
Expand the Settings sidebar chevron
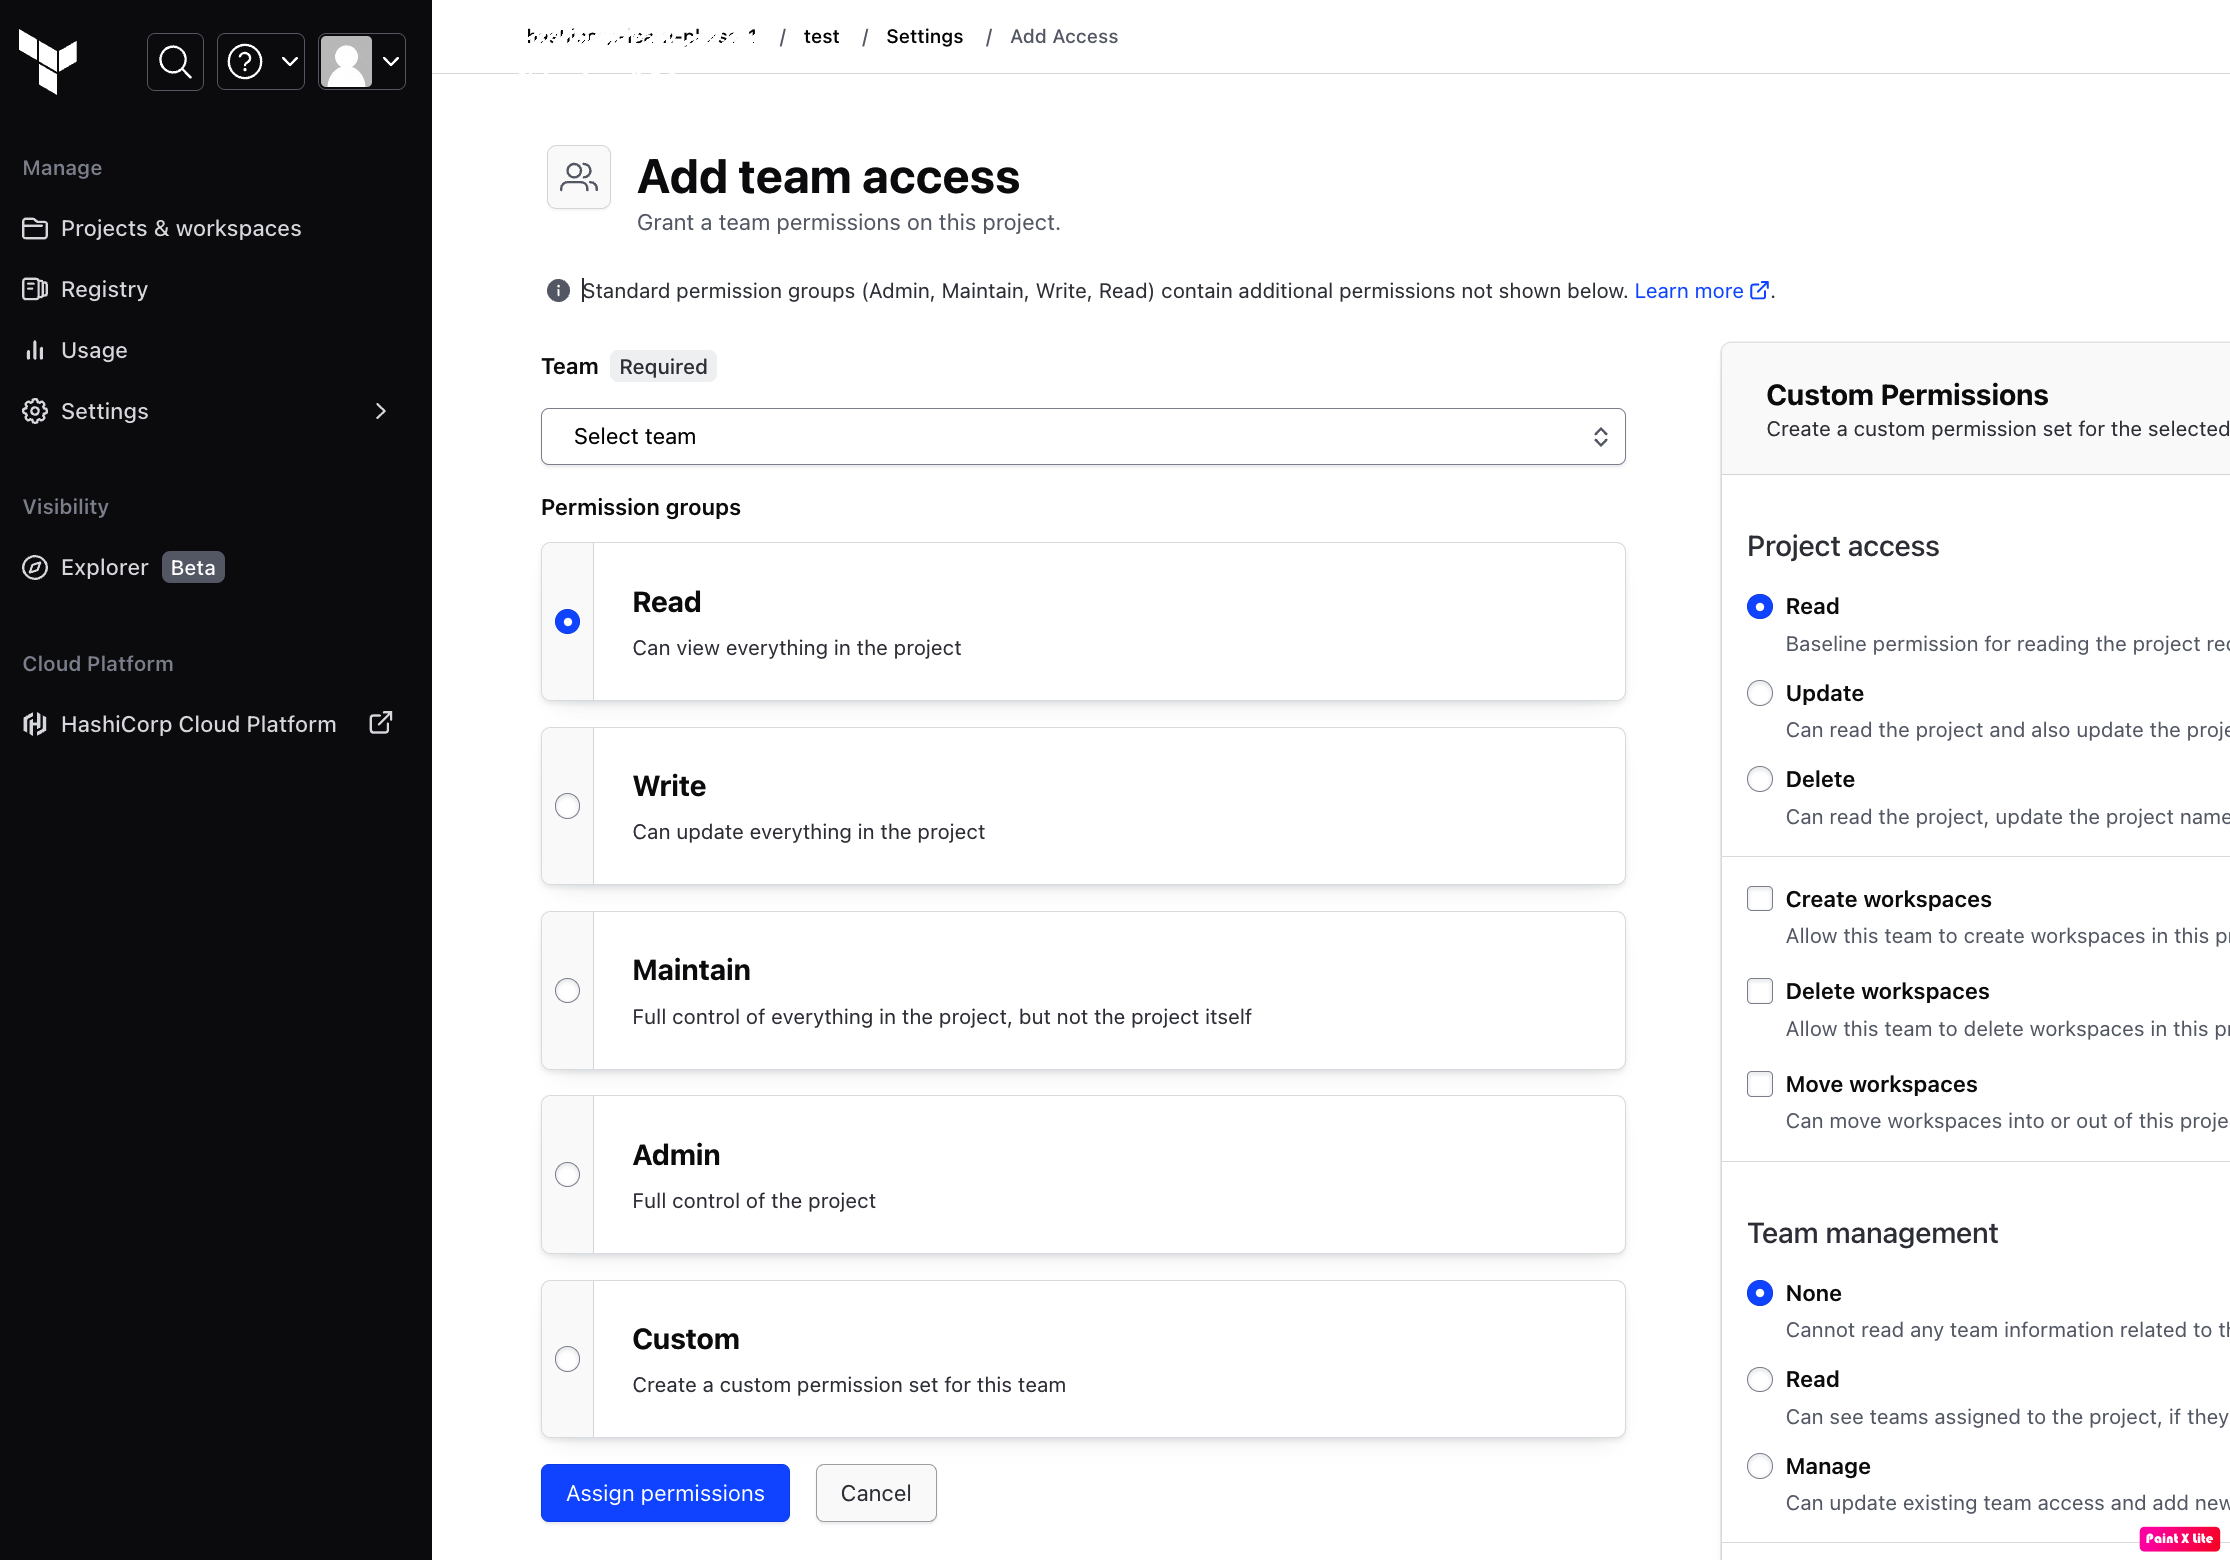[380, 411]
